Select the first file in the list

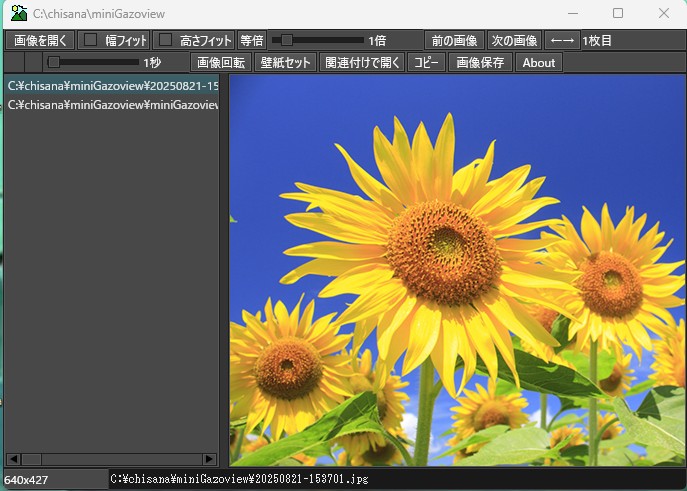click(x=112, y=86)
